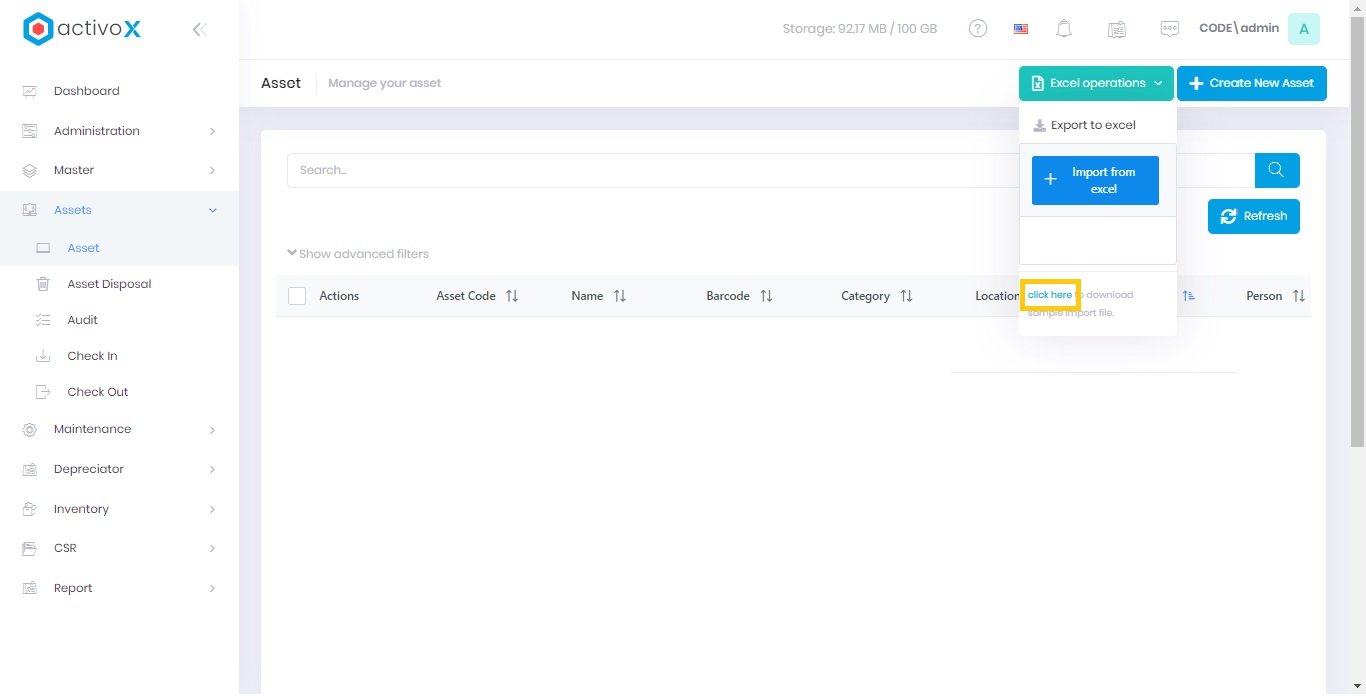This screenshot has height=696, width=1366.
Task: Click Create New Asset button
Action: 1251,83
